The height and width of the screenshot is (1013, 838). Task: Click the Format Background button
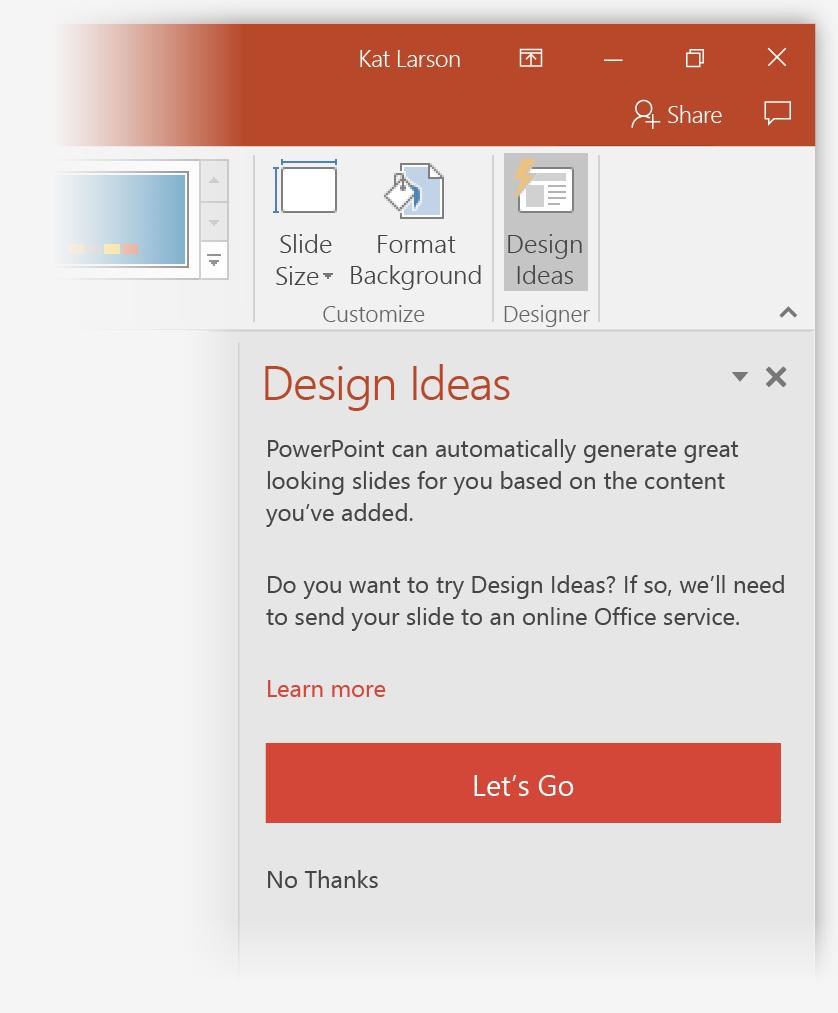415,224
